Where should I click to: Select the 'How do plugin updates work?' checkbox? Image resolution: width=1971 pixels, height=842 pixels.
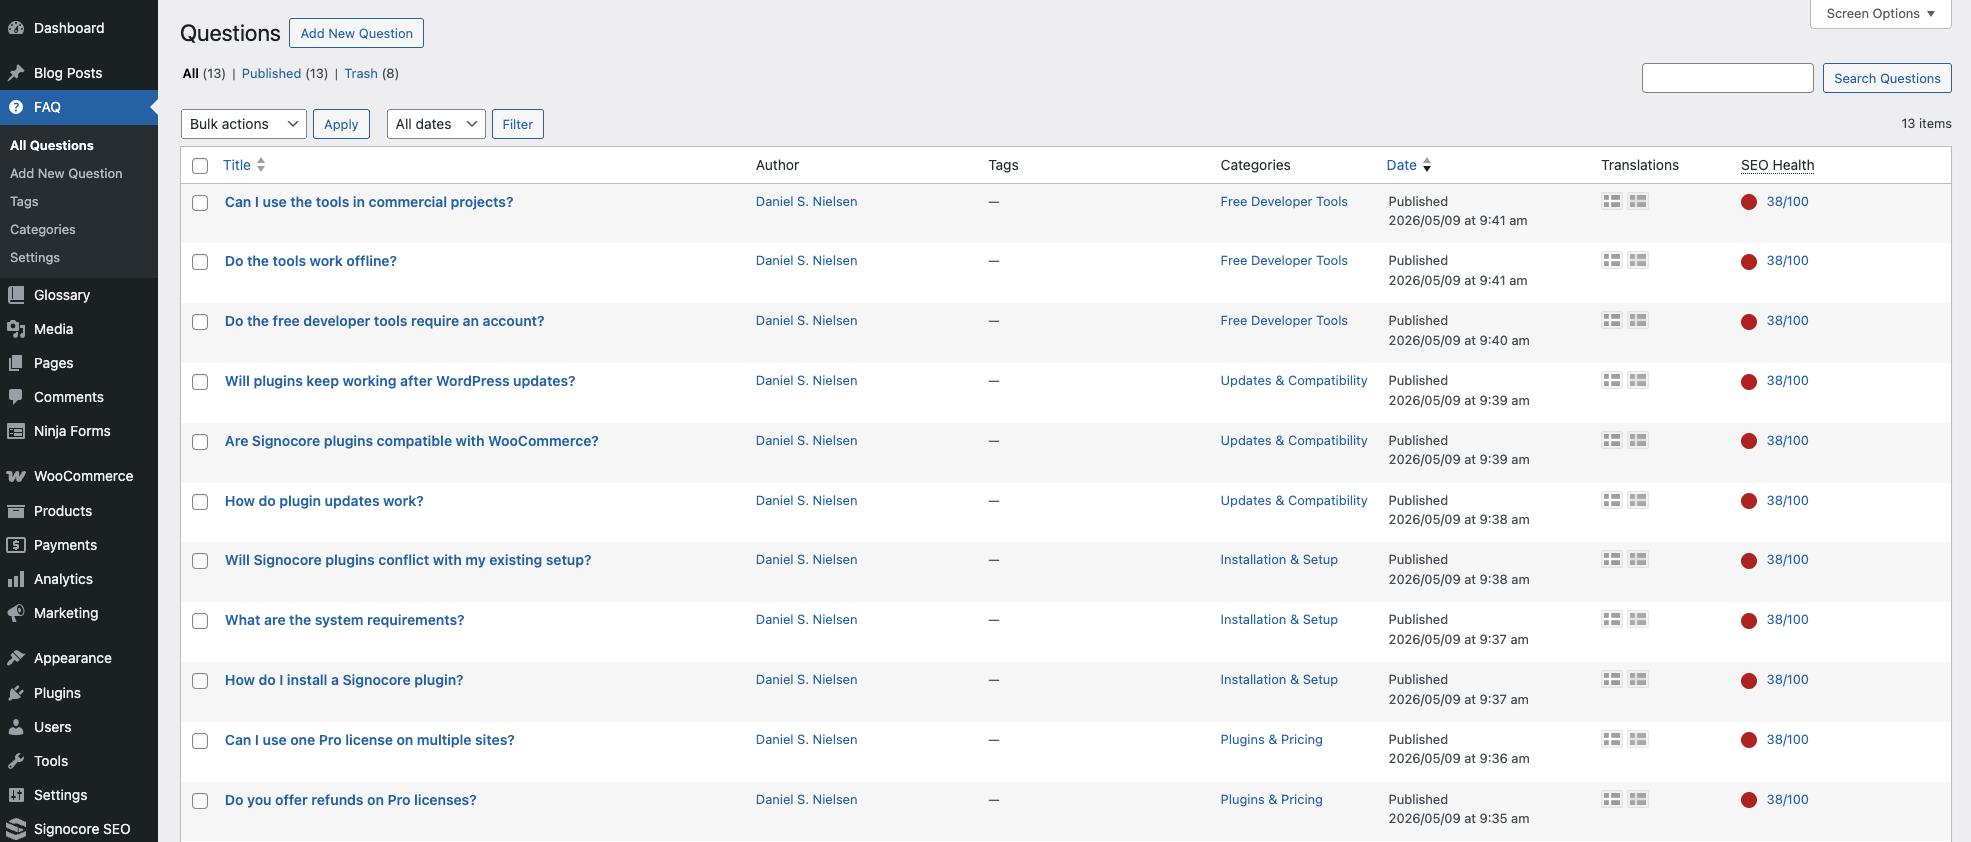pos(200,502)
